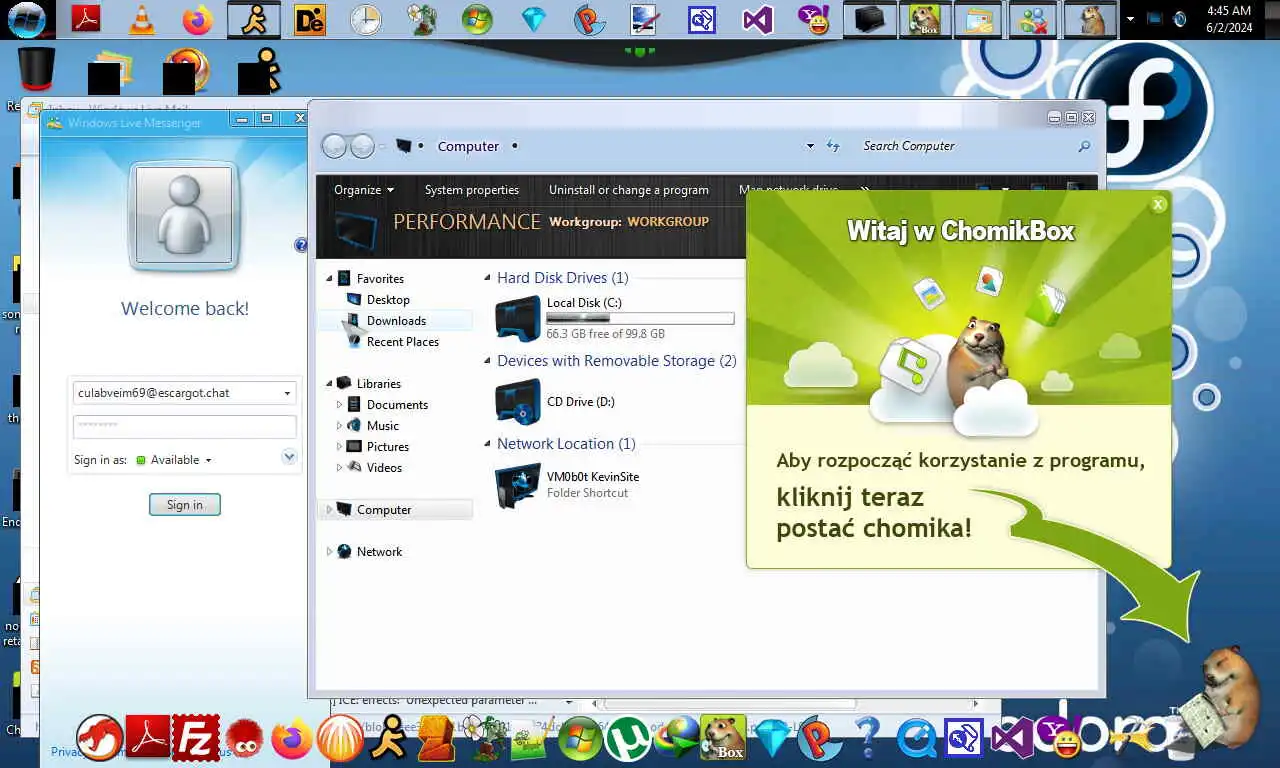The height and width of the screenshot is (768, 1280).
Task: Expand the Network tree node
Action: 329,552
